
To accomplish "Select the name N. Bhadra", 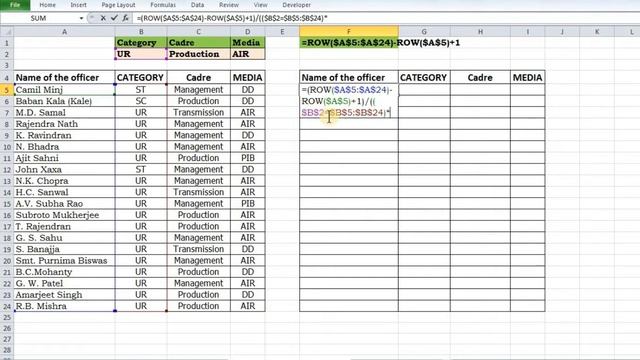I will pyautogui.click(x=37, y=147).
